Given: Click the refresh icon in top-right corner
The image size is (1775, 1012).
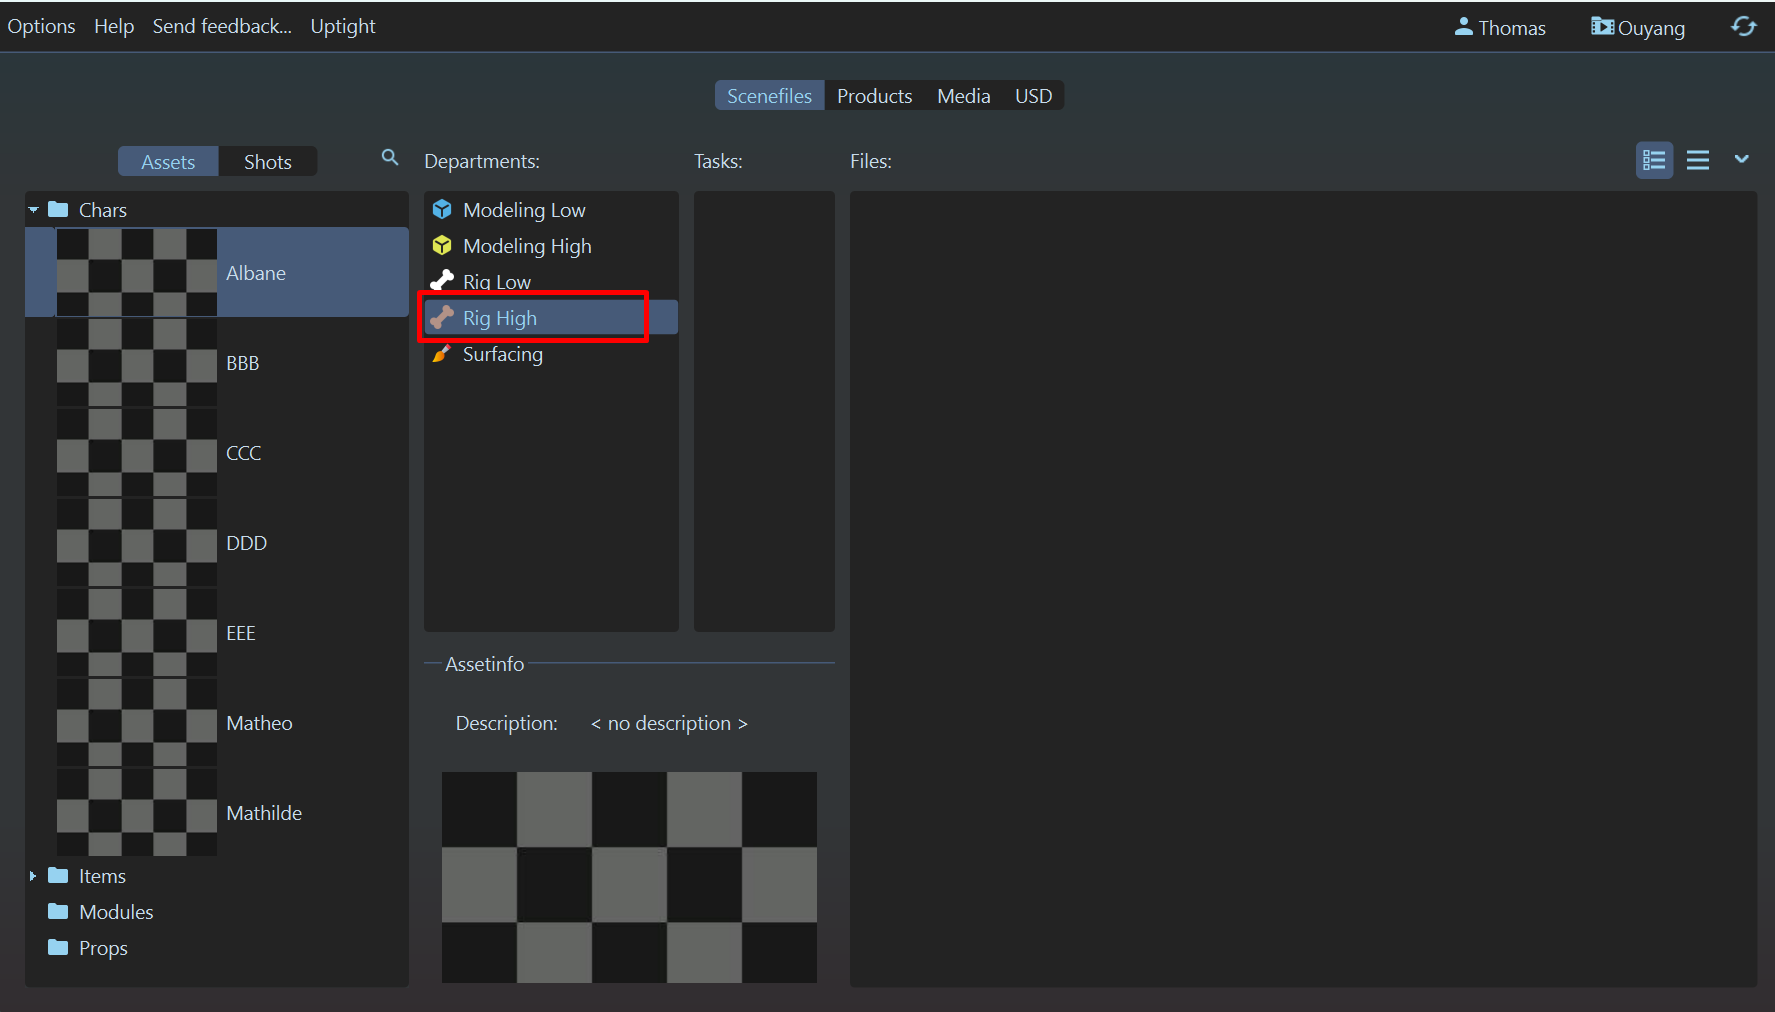Looking at the screenshot, I should click(1743, 27).
